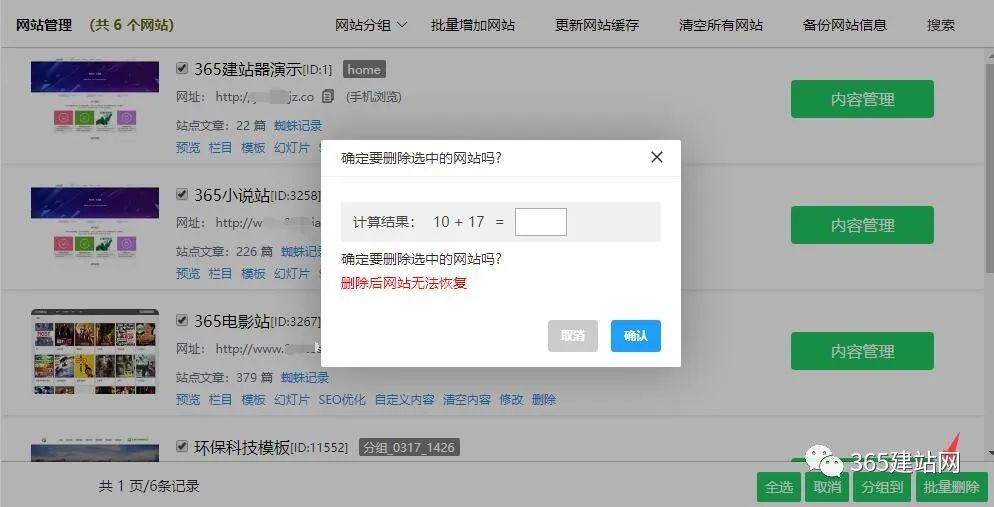Uncheck the 365建站器演示 checkbox
Viewport: 994px width, 507px height.
(182, 68)
